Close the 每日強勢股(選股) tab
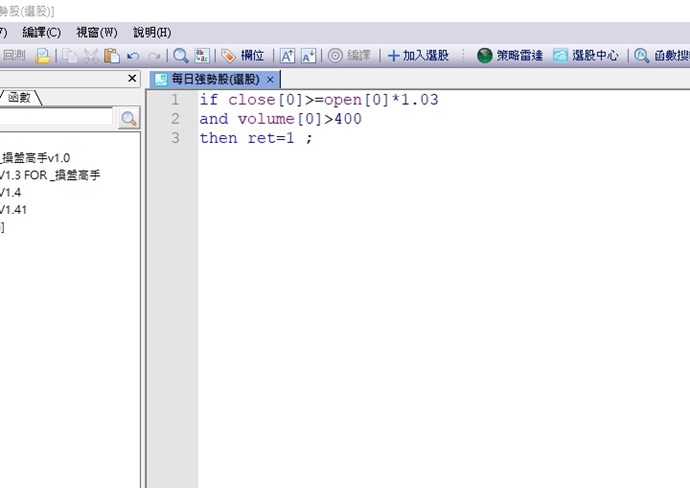The height and width of the screenshot is (488, 690). click(x=270, y=79)
